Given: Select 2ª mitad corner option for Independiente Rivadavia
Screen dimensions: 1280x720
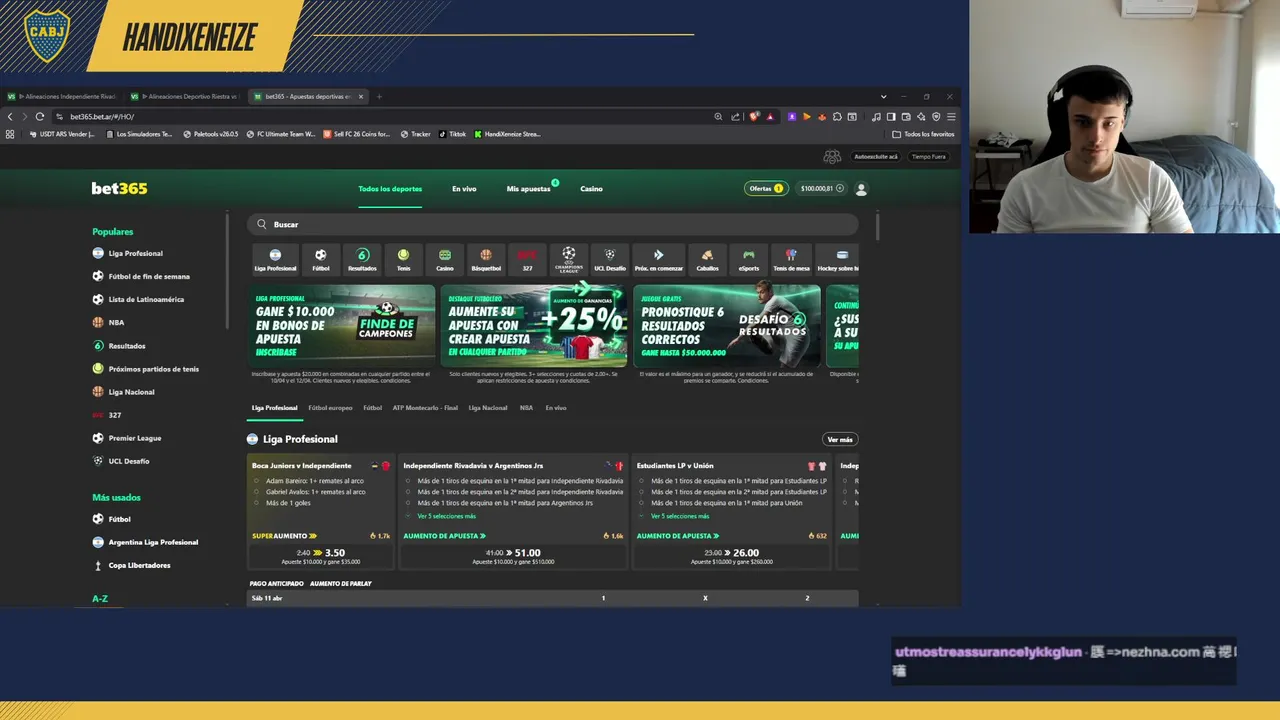Looking at the screenshot, I should point(514,492).
